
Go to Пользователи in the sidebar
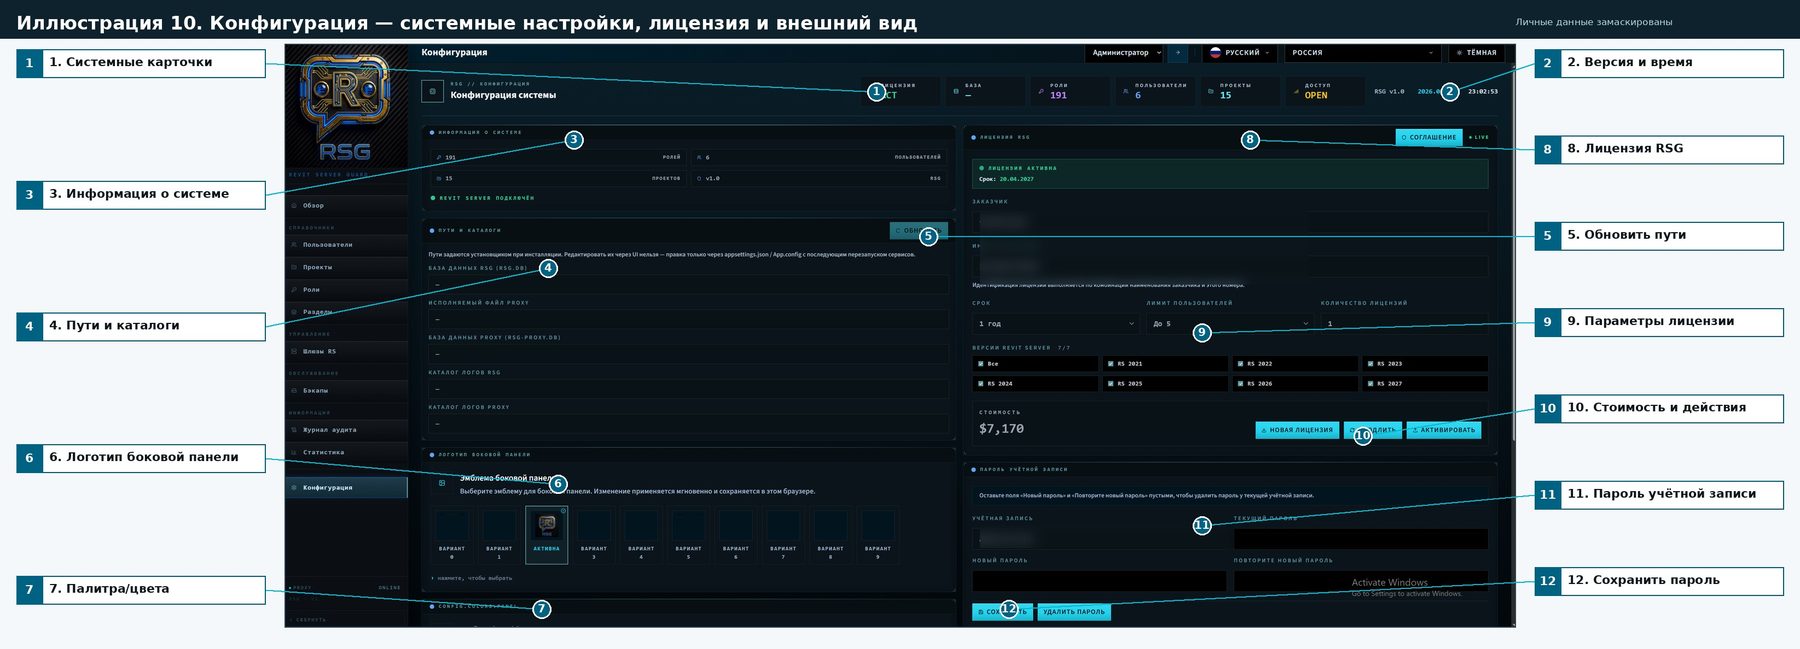click(347, 244)
